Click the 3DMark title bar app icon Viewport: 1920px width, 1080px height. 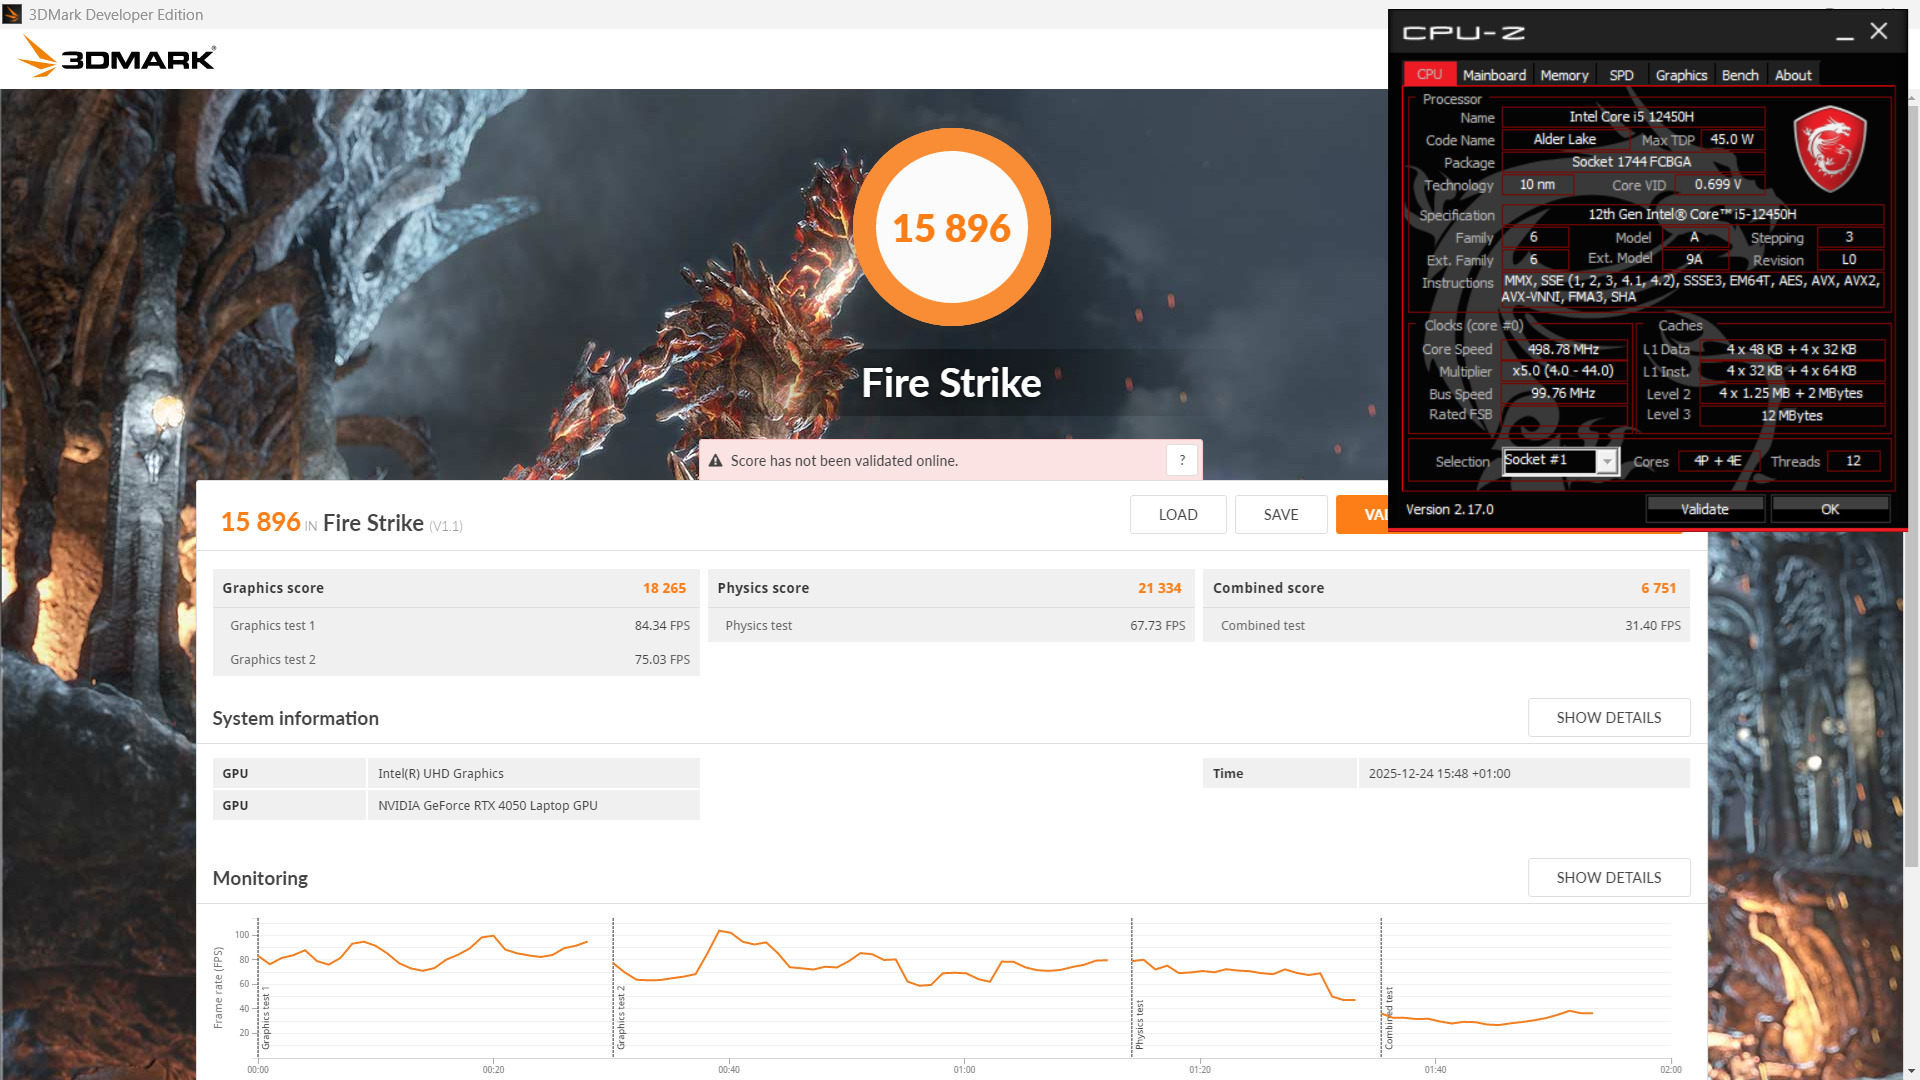click(x=12, y=14)
